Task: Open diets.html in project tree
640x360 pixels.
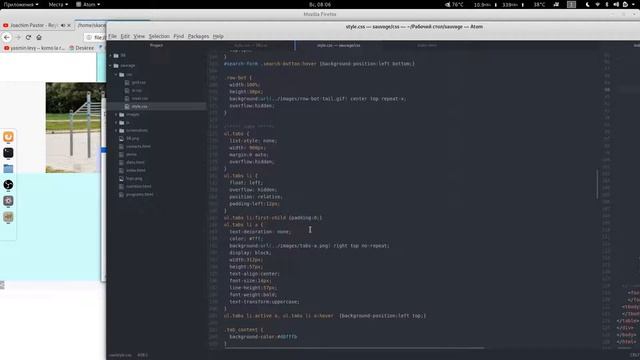Action: [135, 162]
